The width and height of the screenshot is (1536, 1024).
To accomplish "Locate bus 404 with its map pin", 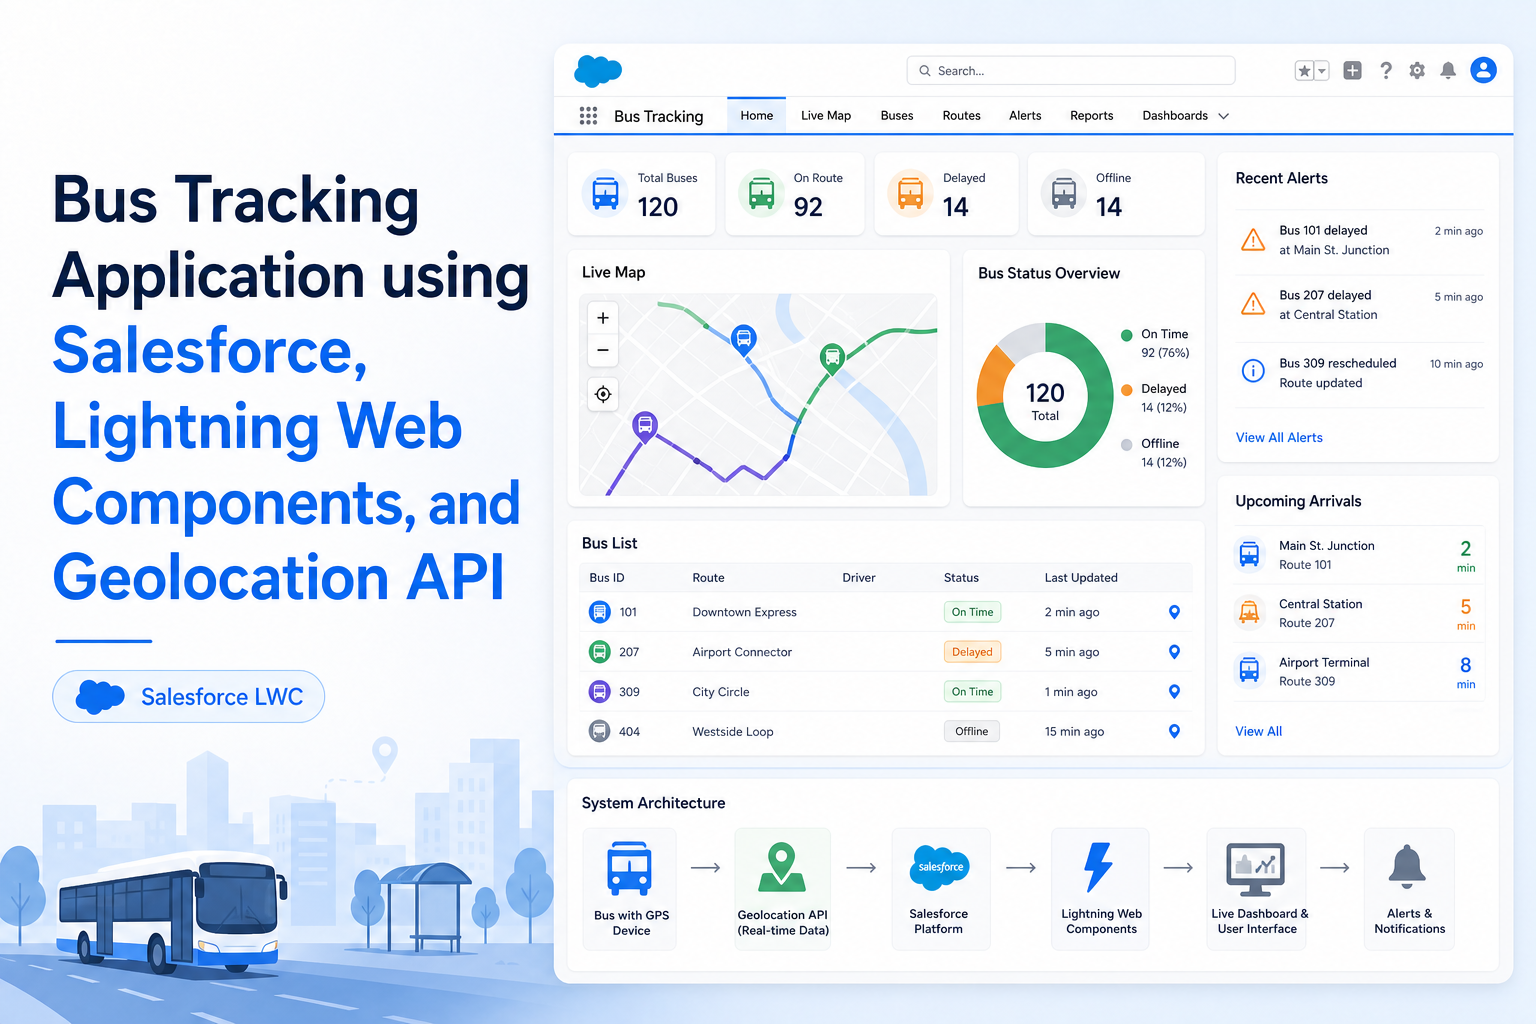I will (x=1174, y=731).
